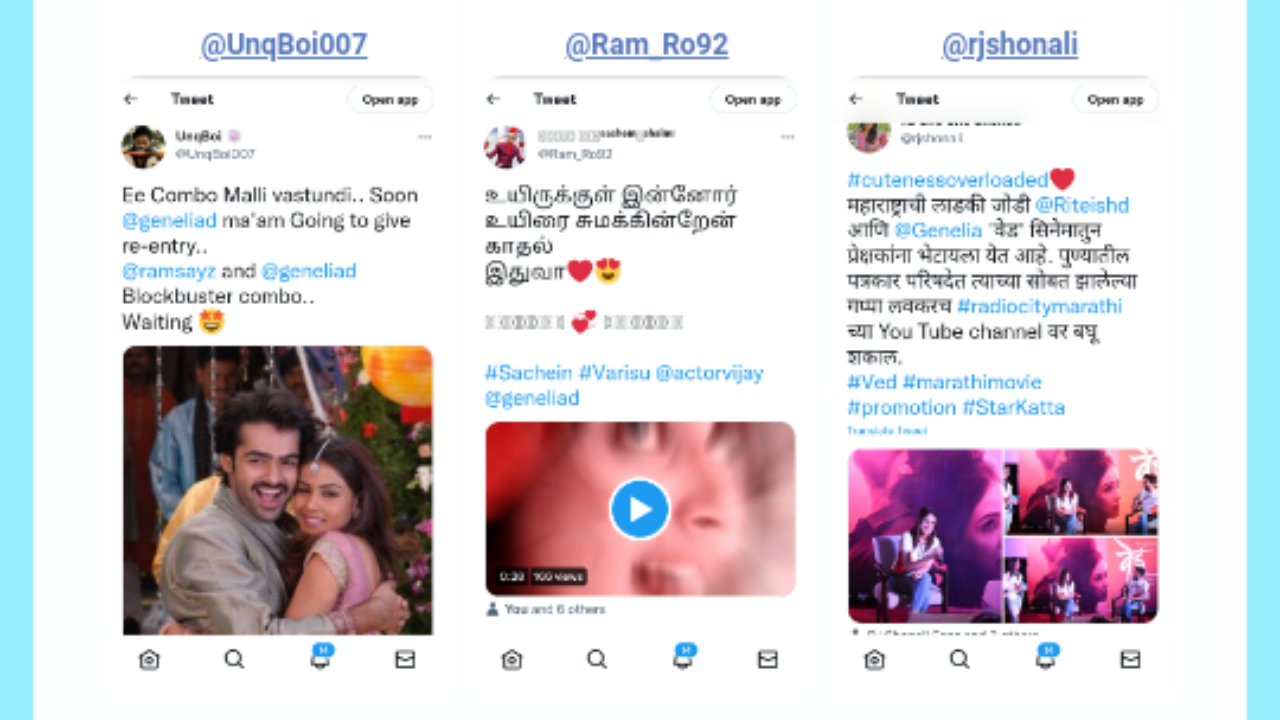
Task: View UnqBoi tweet photo of couple
Action: (x=278, y=490)
